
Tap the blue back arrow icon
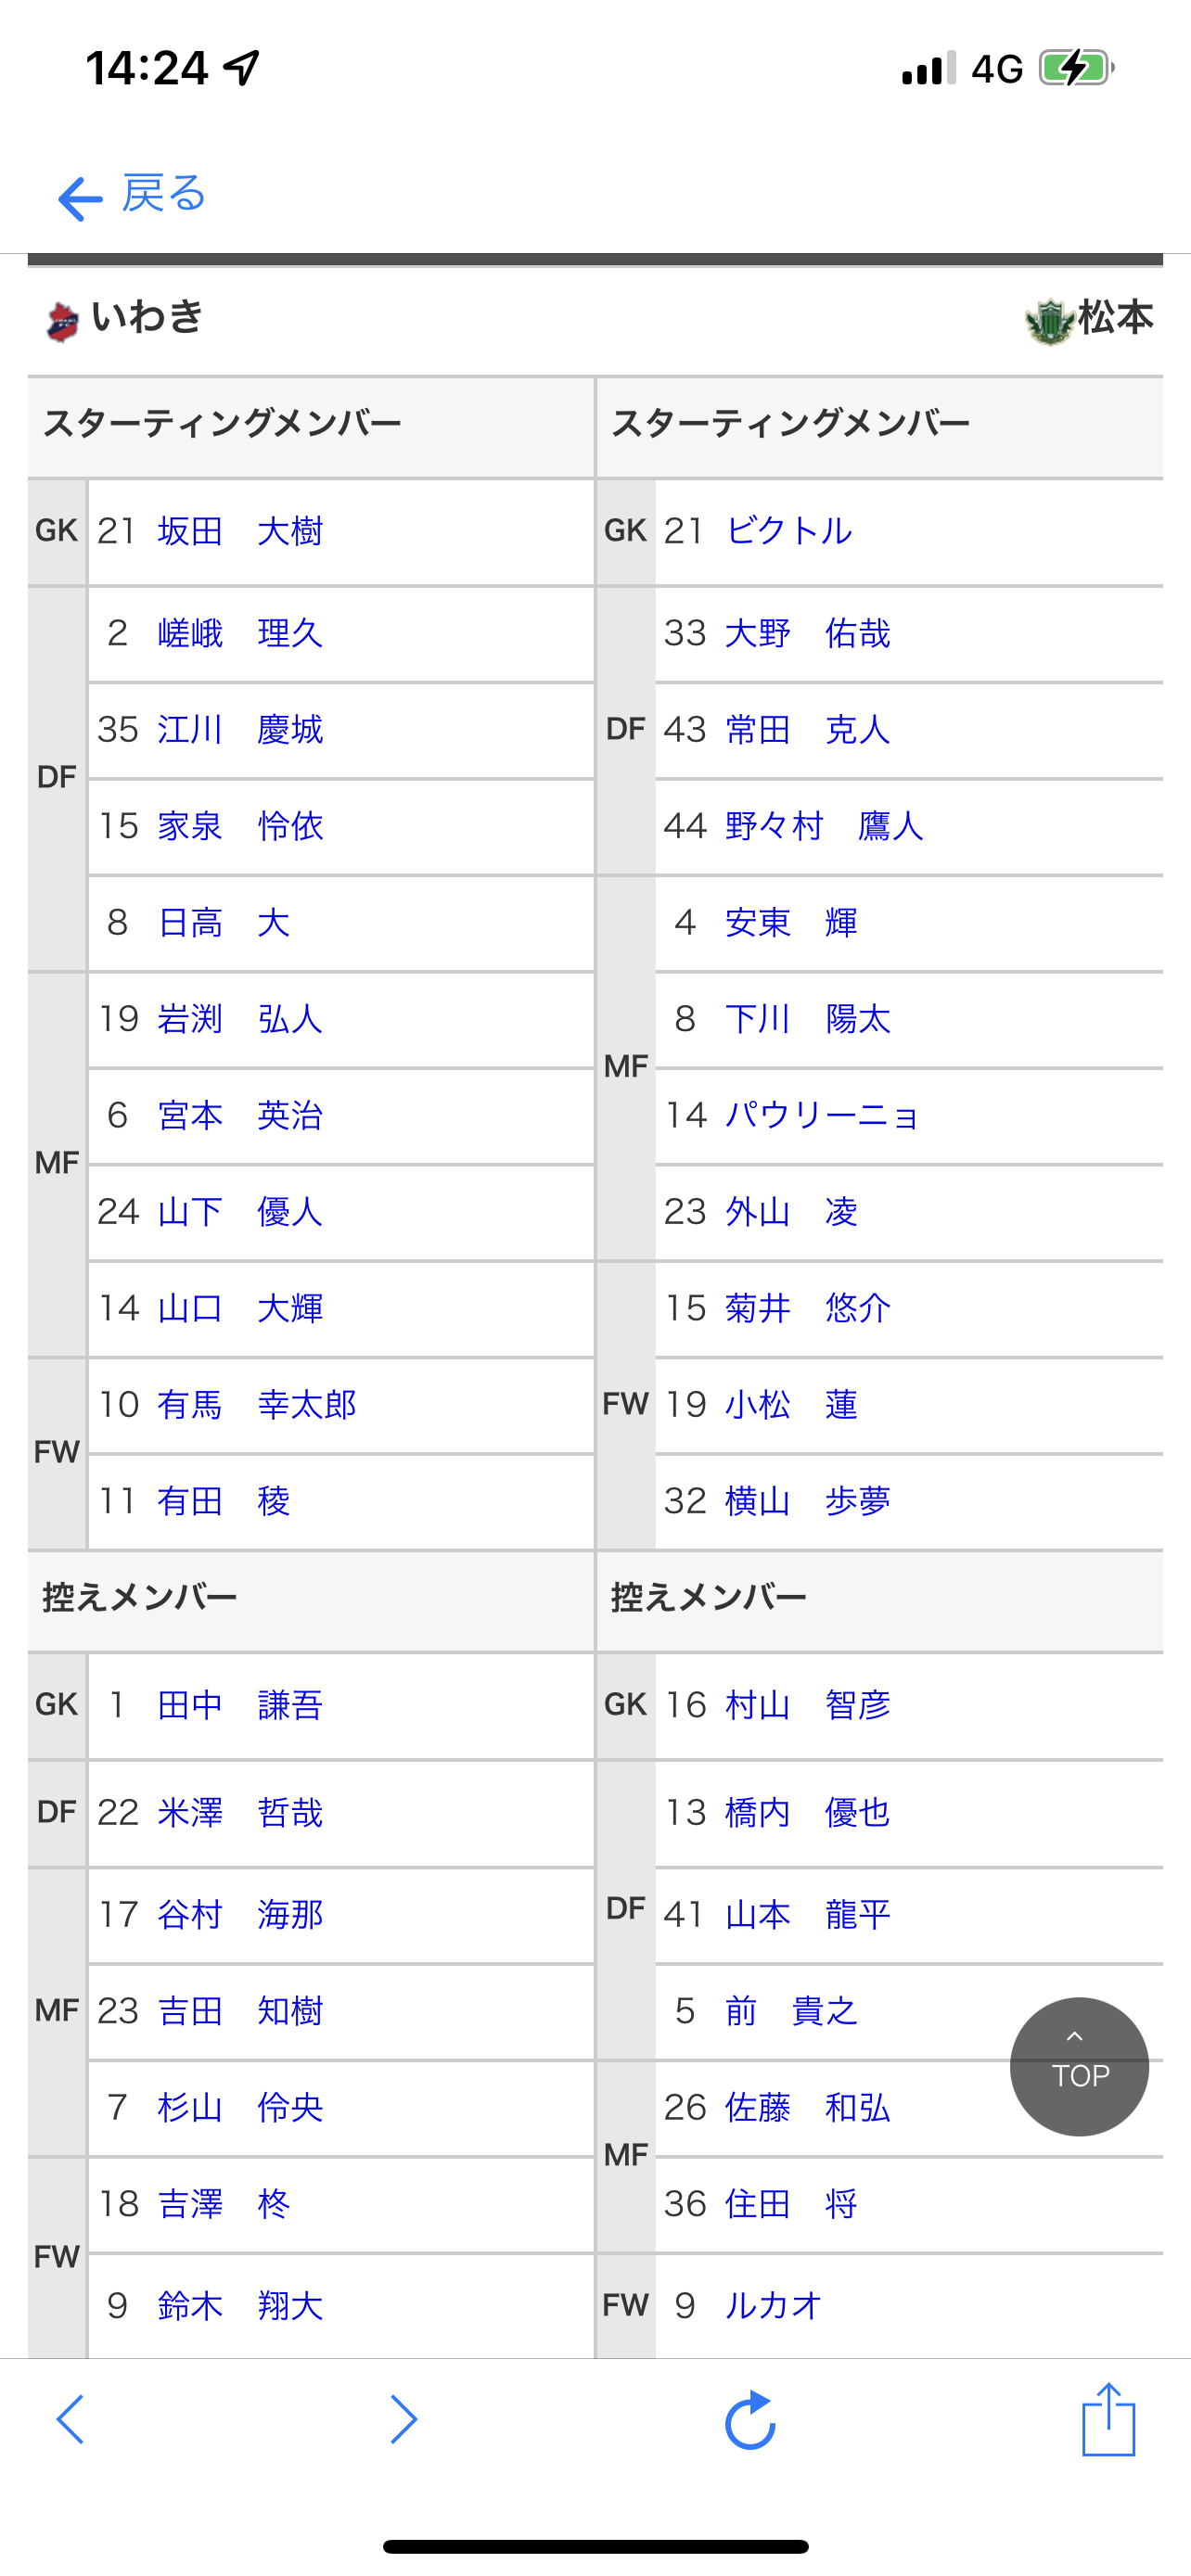80,198
